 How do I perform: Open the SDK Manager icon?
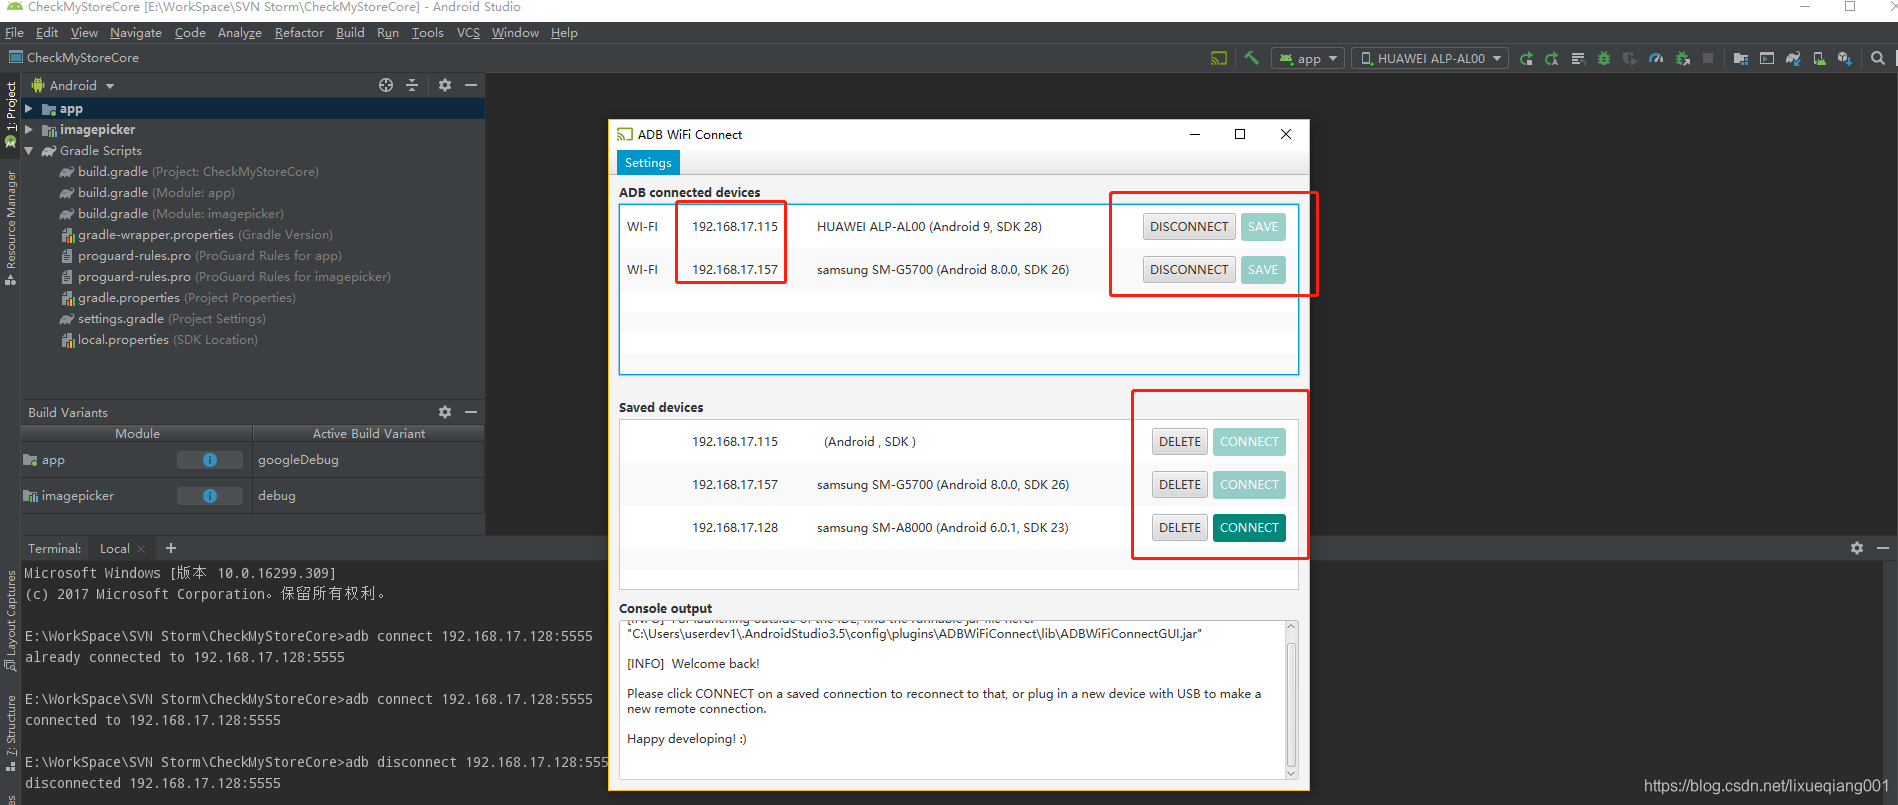1845,59
